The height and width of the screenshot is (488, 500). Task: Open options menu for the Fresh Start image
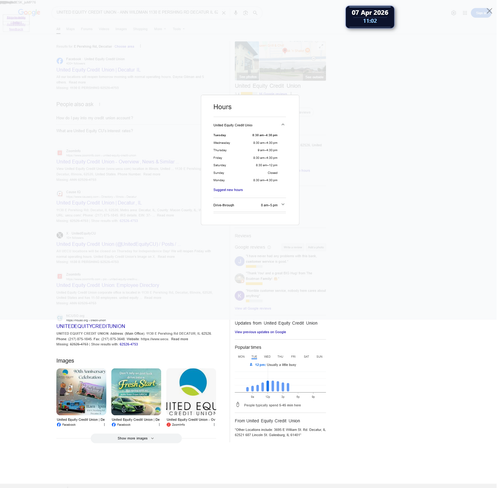pyautogui.click(x=159, y=425)
